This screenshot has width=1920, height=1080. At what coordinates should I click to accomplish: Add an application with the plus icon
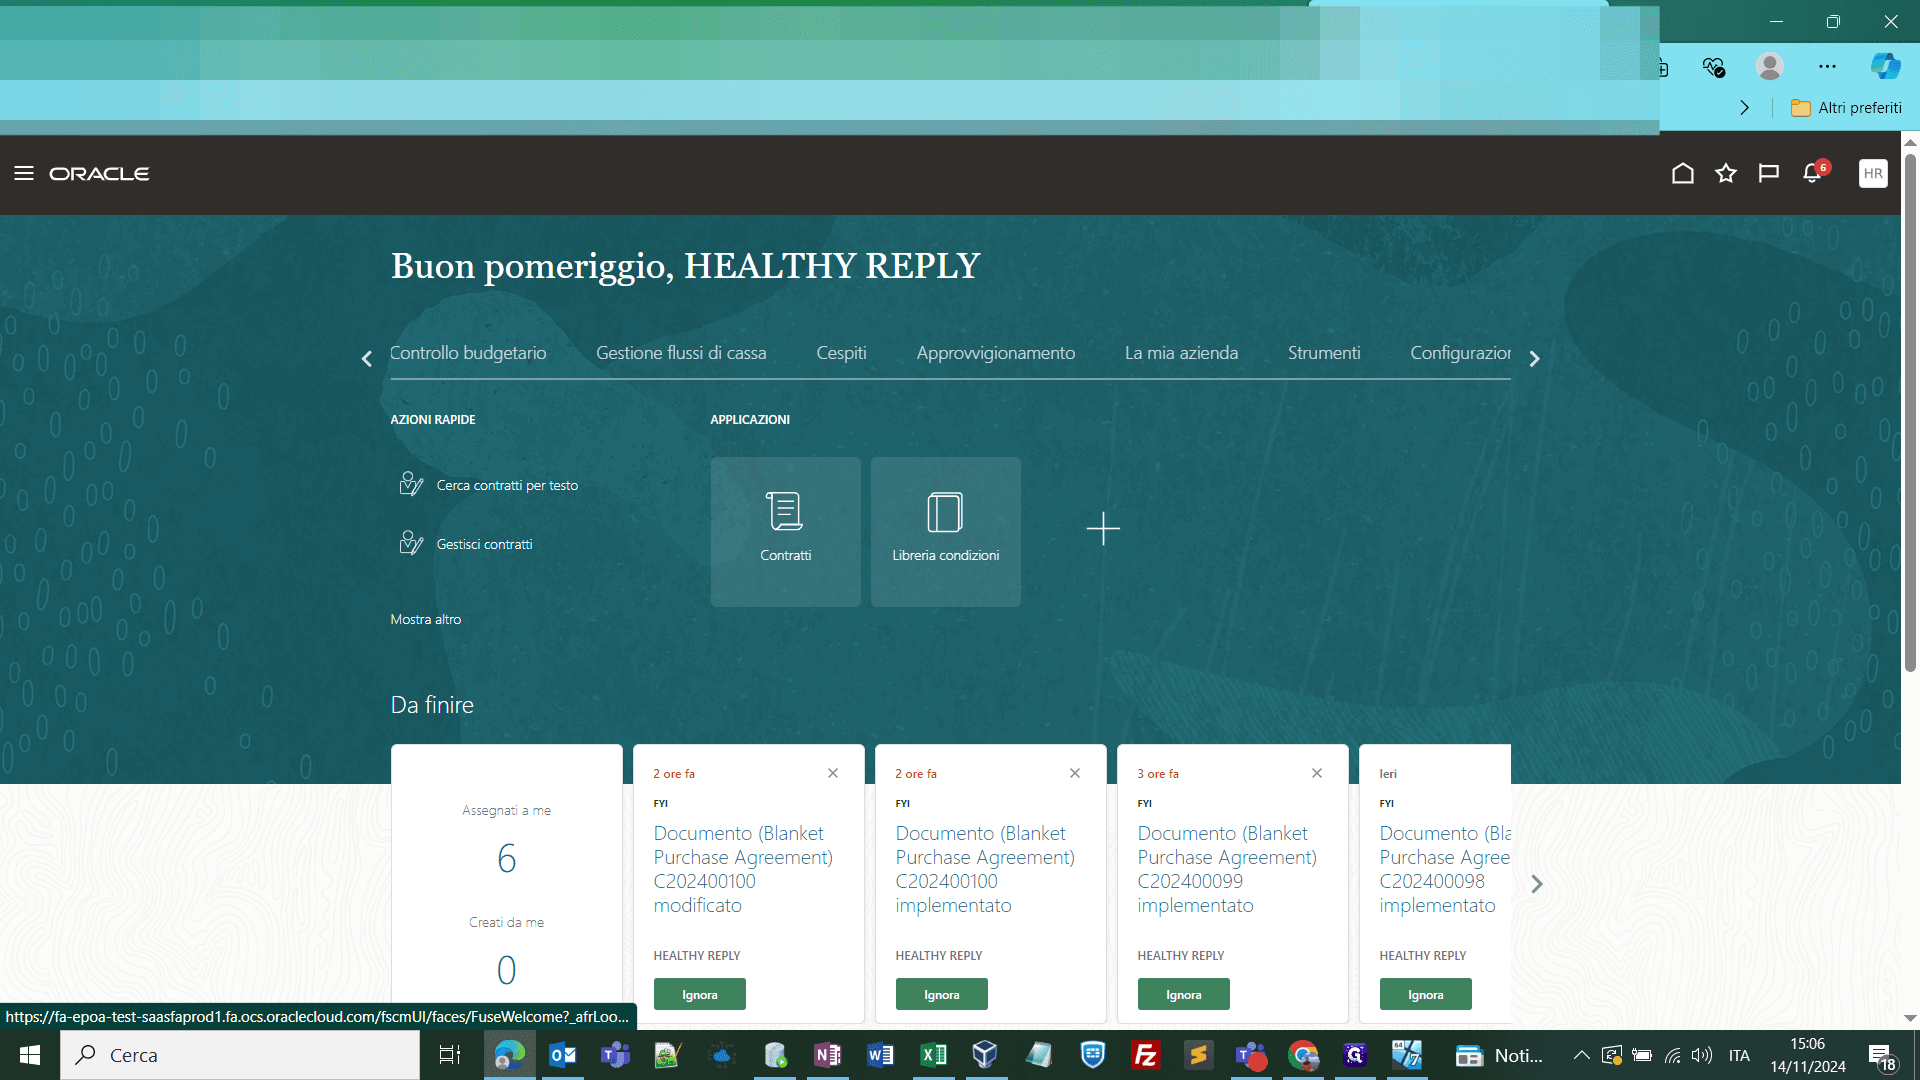[1103, 528]
